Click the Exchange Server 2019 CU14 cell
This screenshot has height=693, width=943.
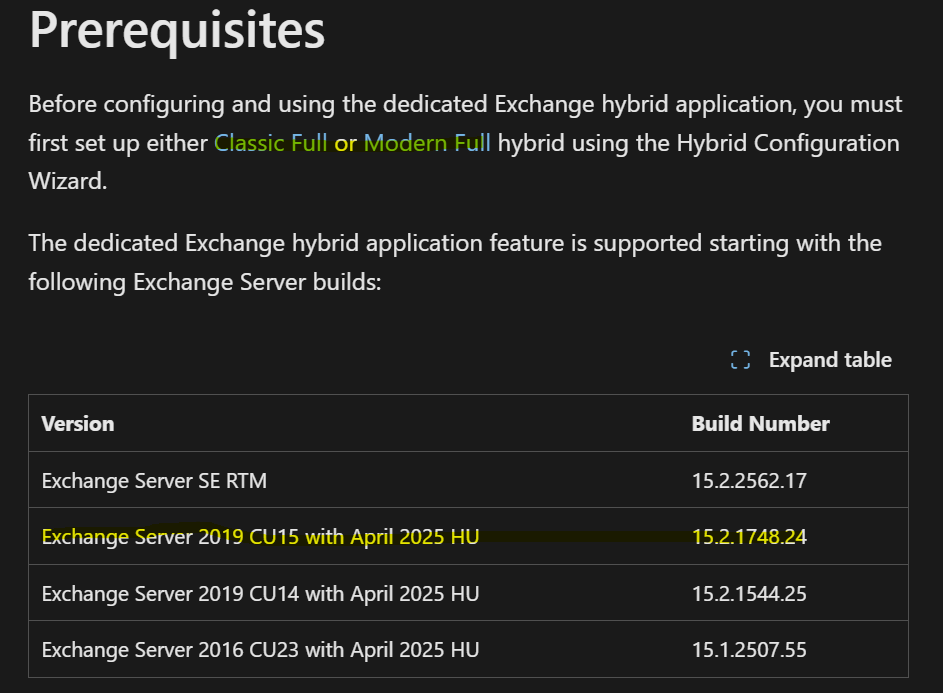pyautogui.click(x=260, y=594)
